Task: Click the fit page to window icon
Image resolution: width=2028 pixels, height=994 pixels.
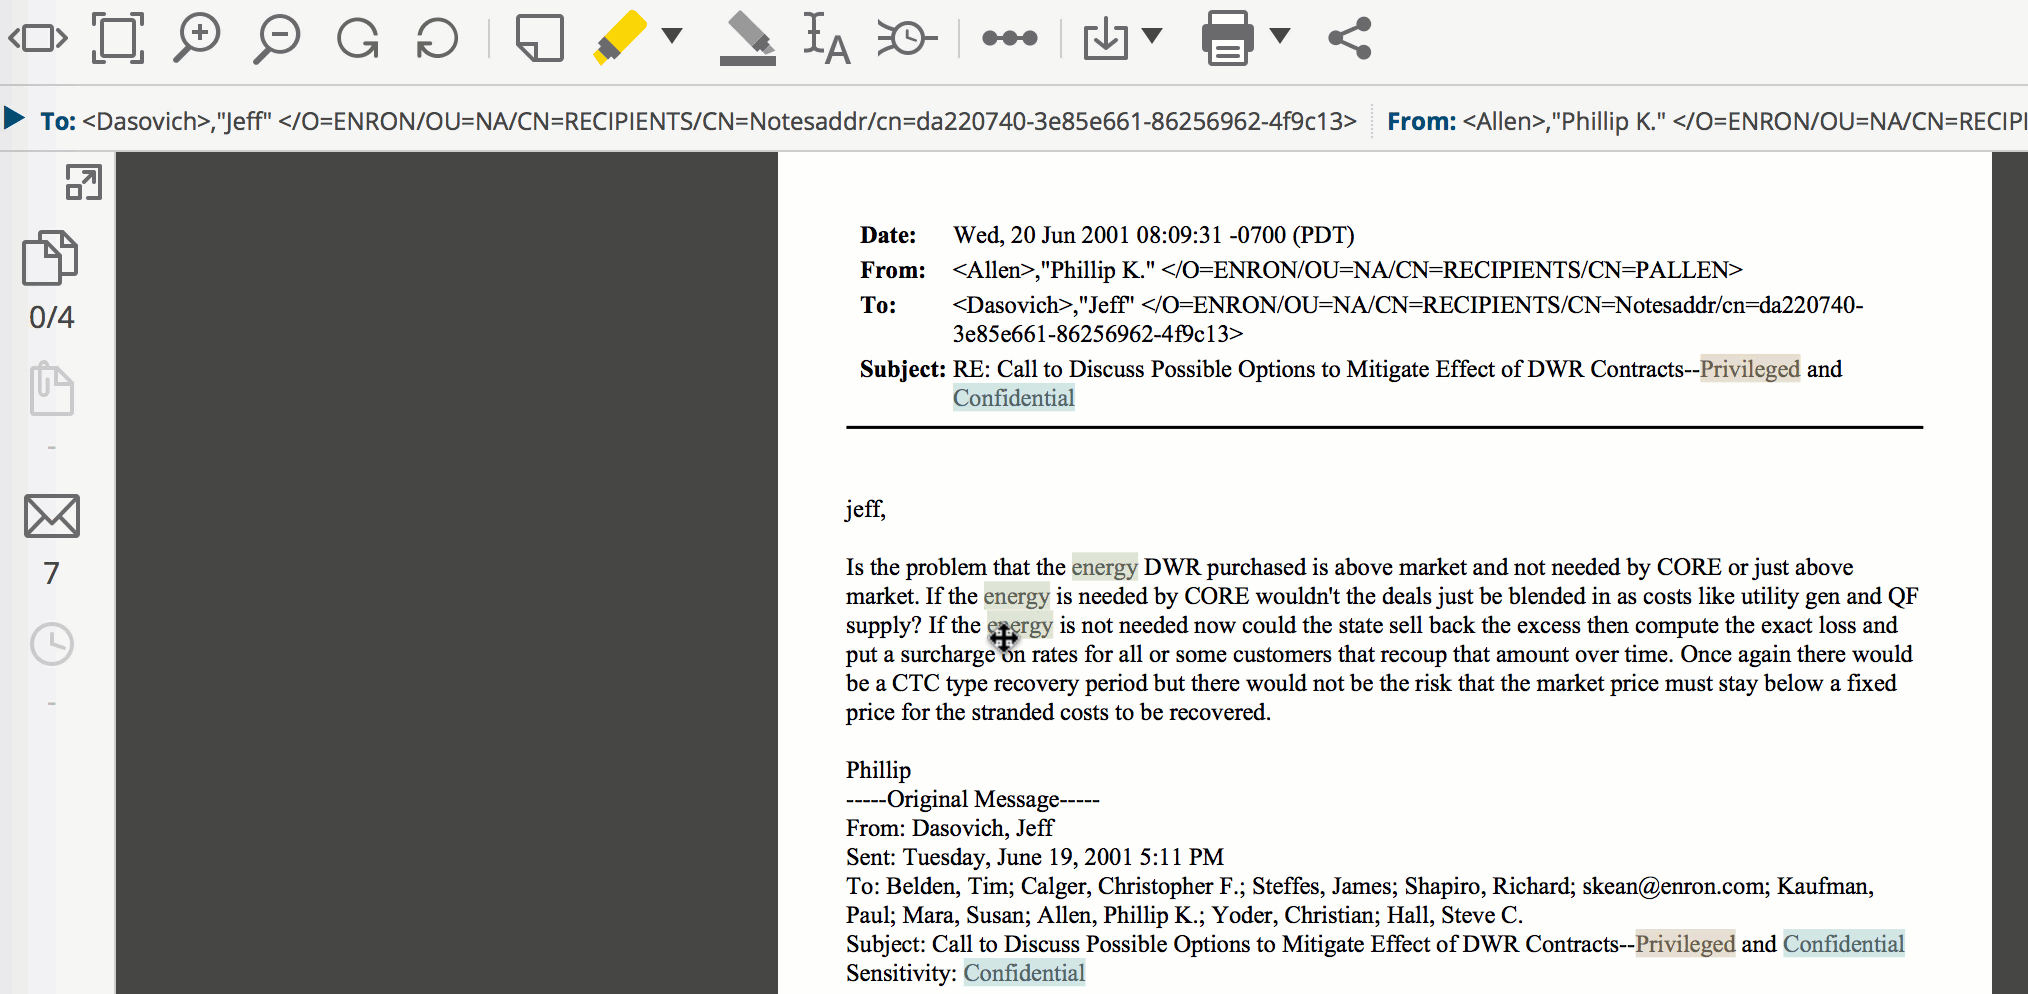Action: [118, 39]
